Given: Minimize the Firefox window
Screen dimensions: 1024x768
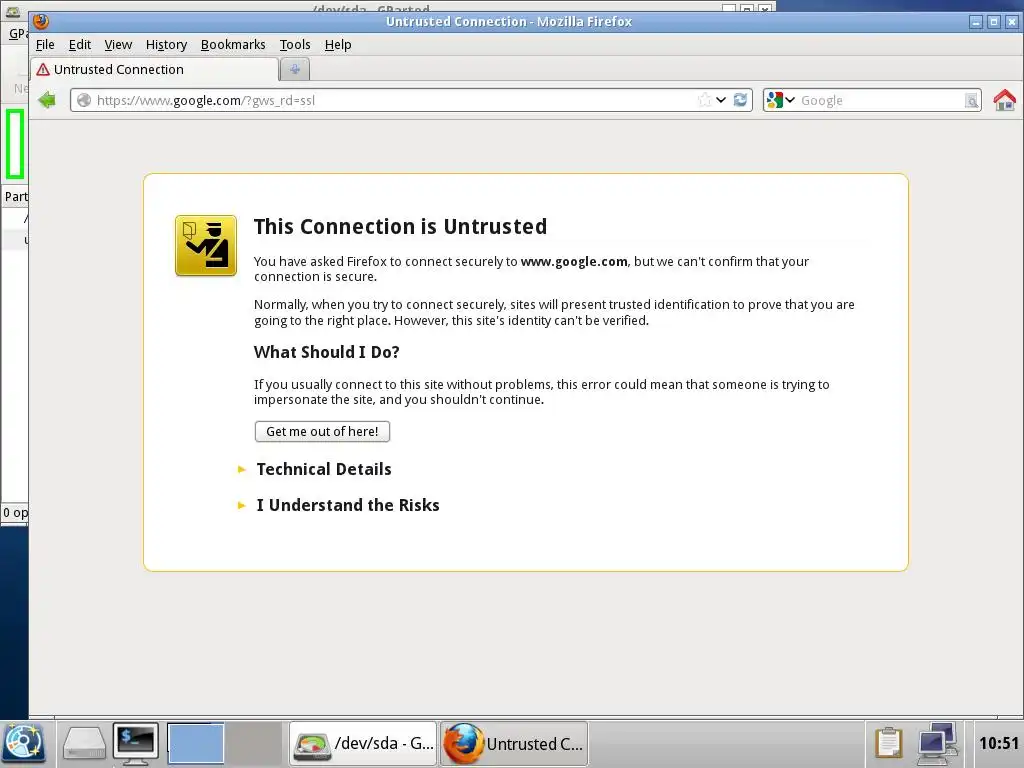Looking at the screenshot, I should coord(976,22).
